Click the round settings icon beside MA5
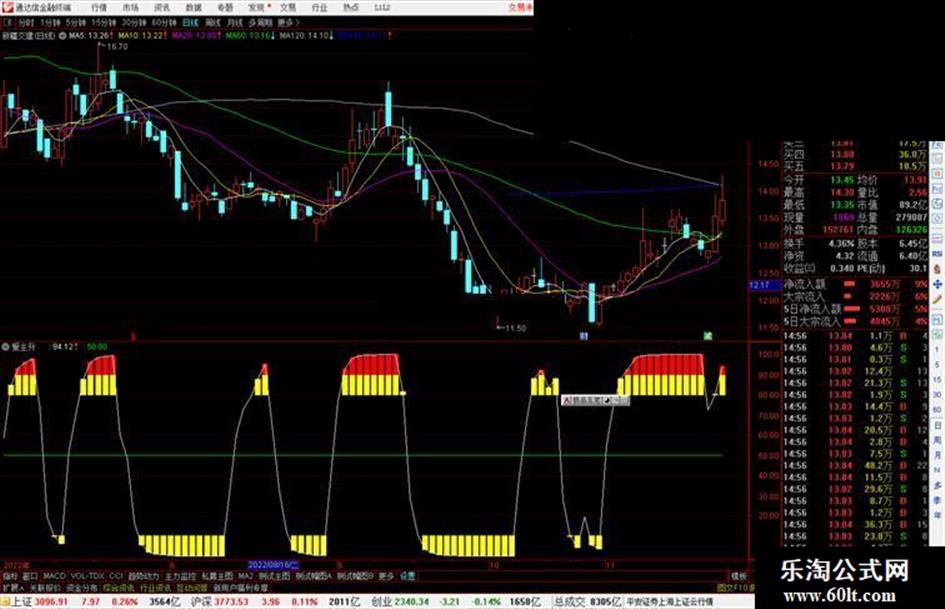This screenshot has width=945, height=609. pyautogui.click(x=62, y=36)
